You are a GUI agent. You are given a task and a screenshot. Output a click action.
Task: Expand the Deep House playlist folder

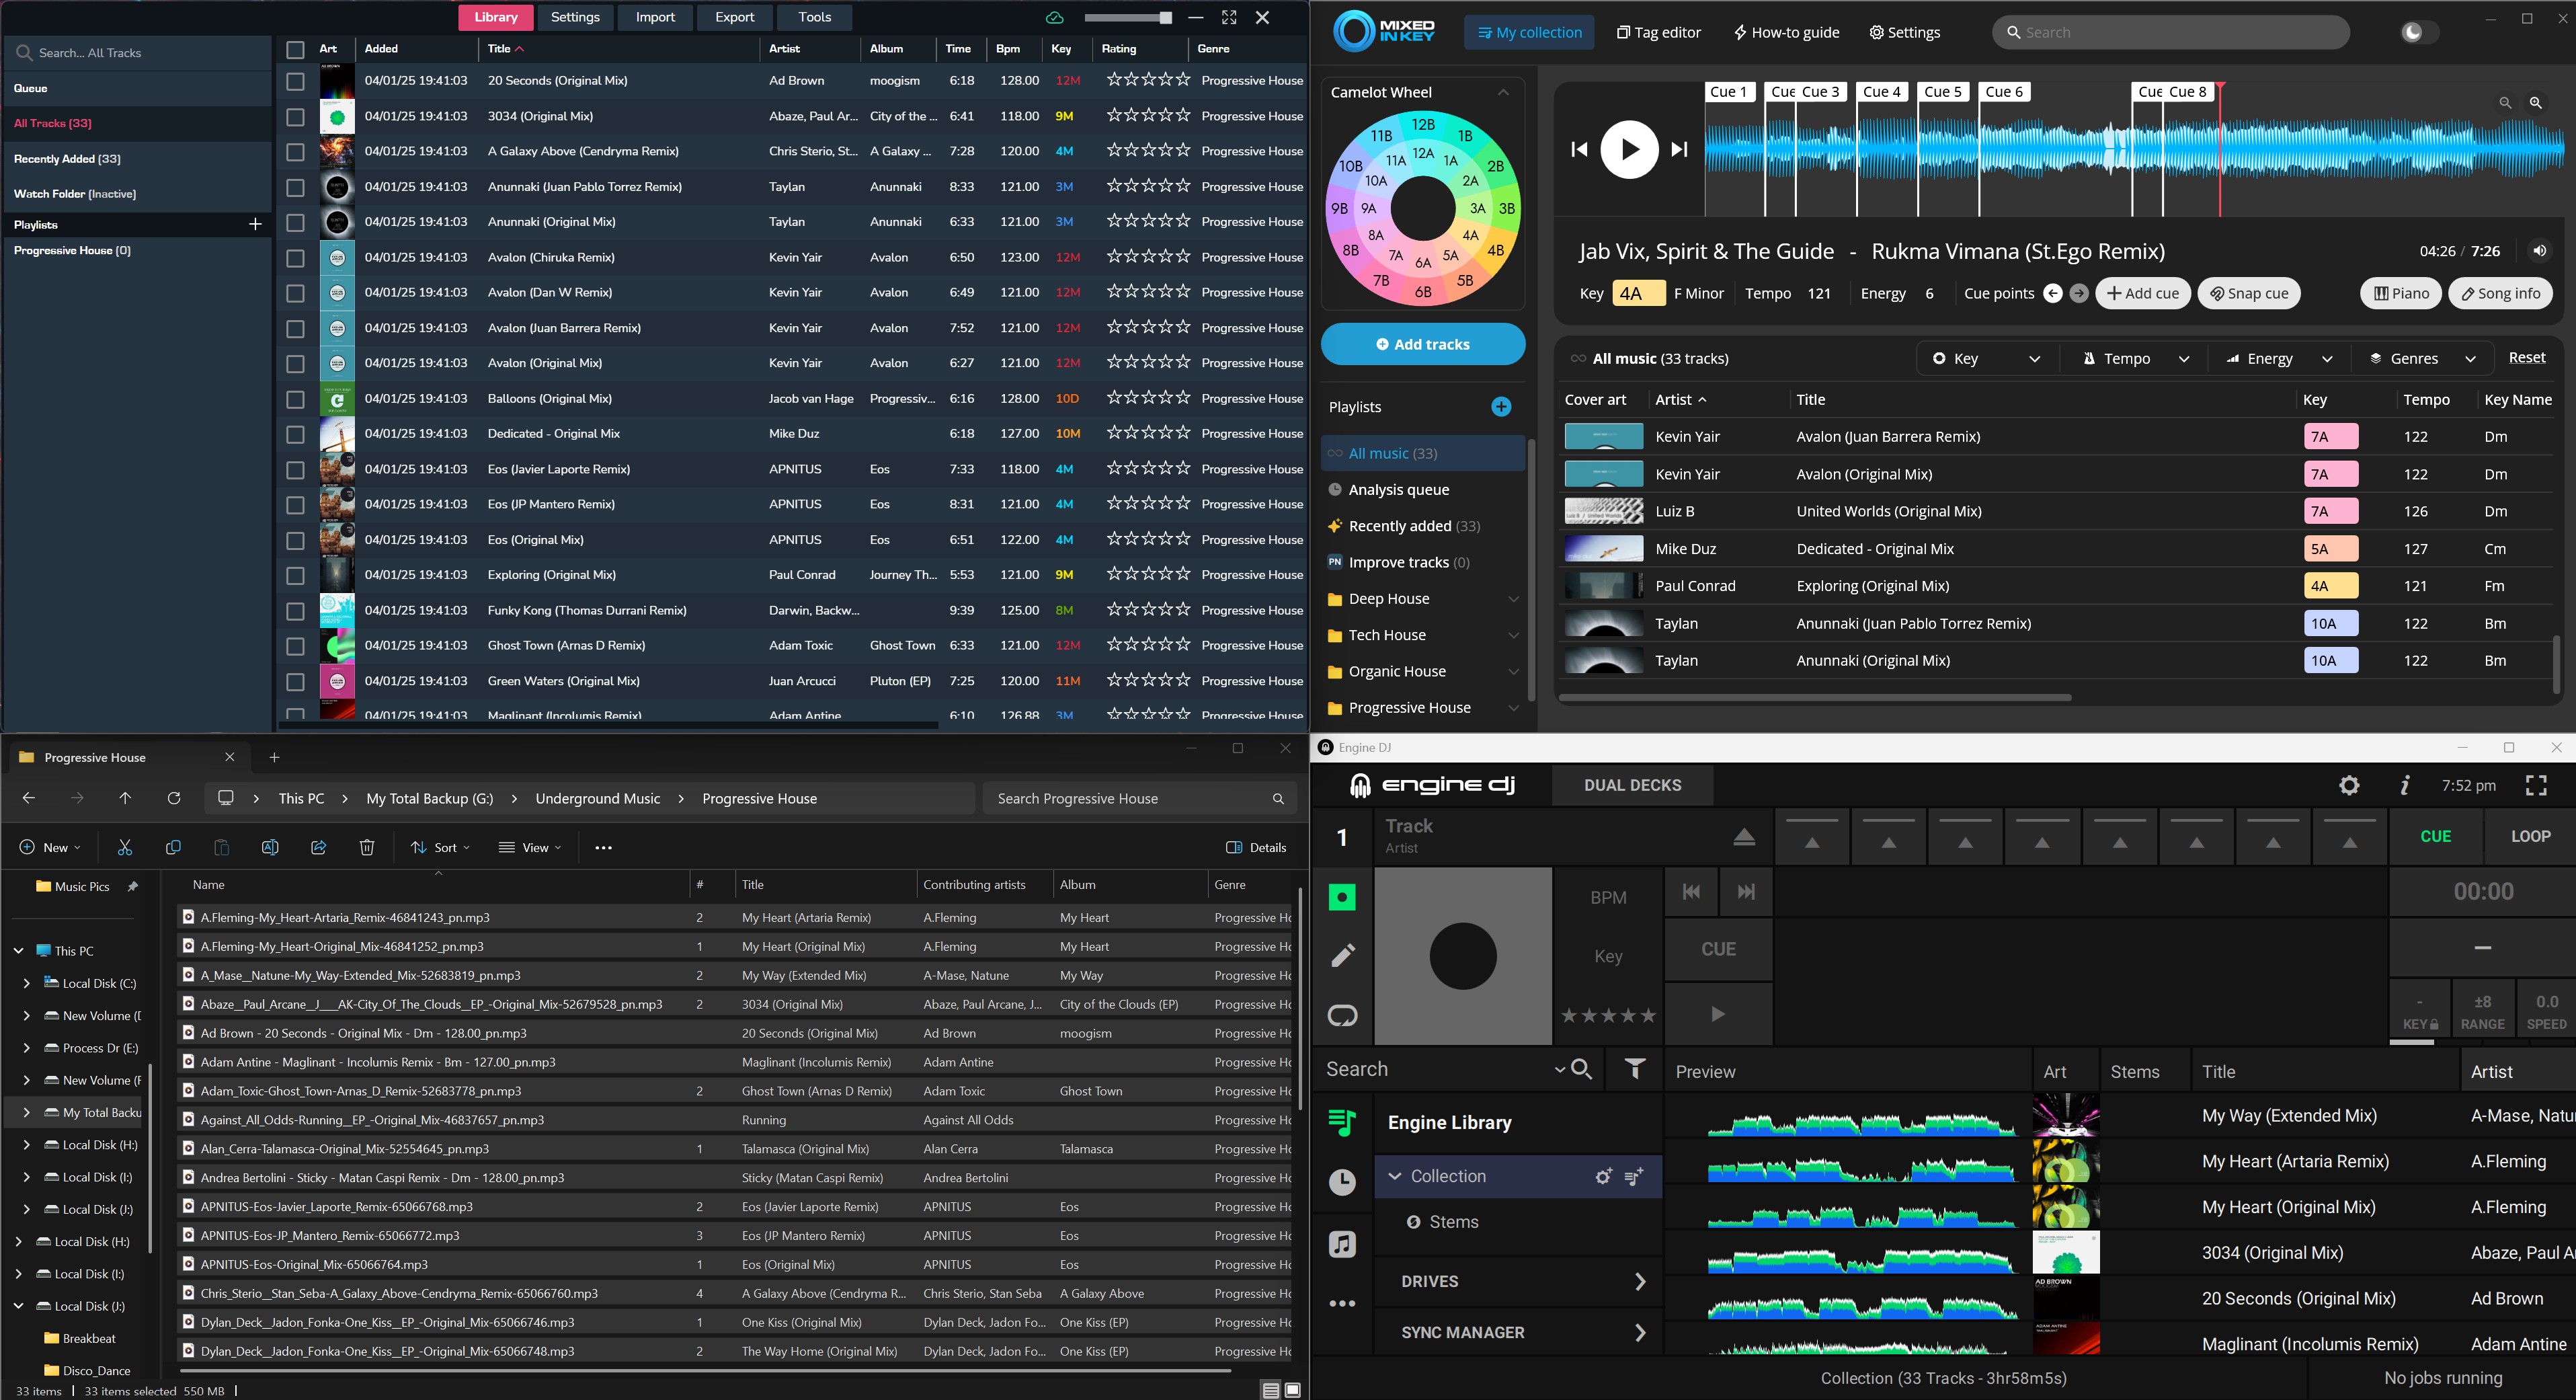(x=1513, y=599)
